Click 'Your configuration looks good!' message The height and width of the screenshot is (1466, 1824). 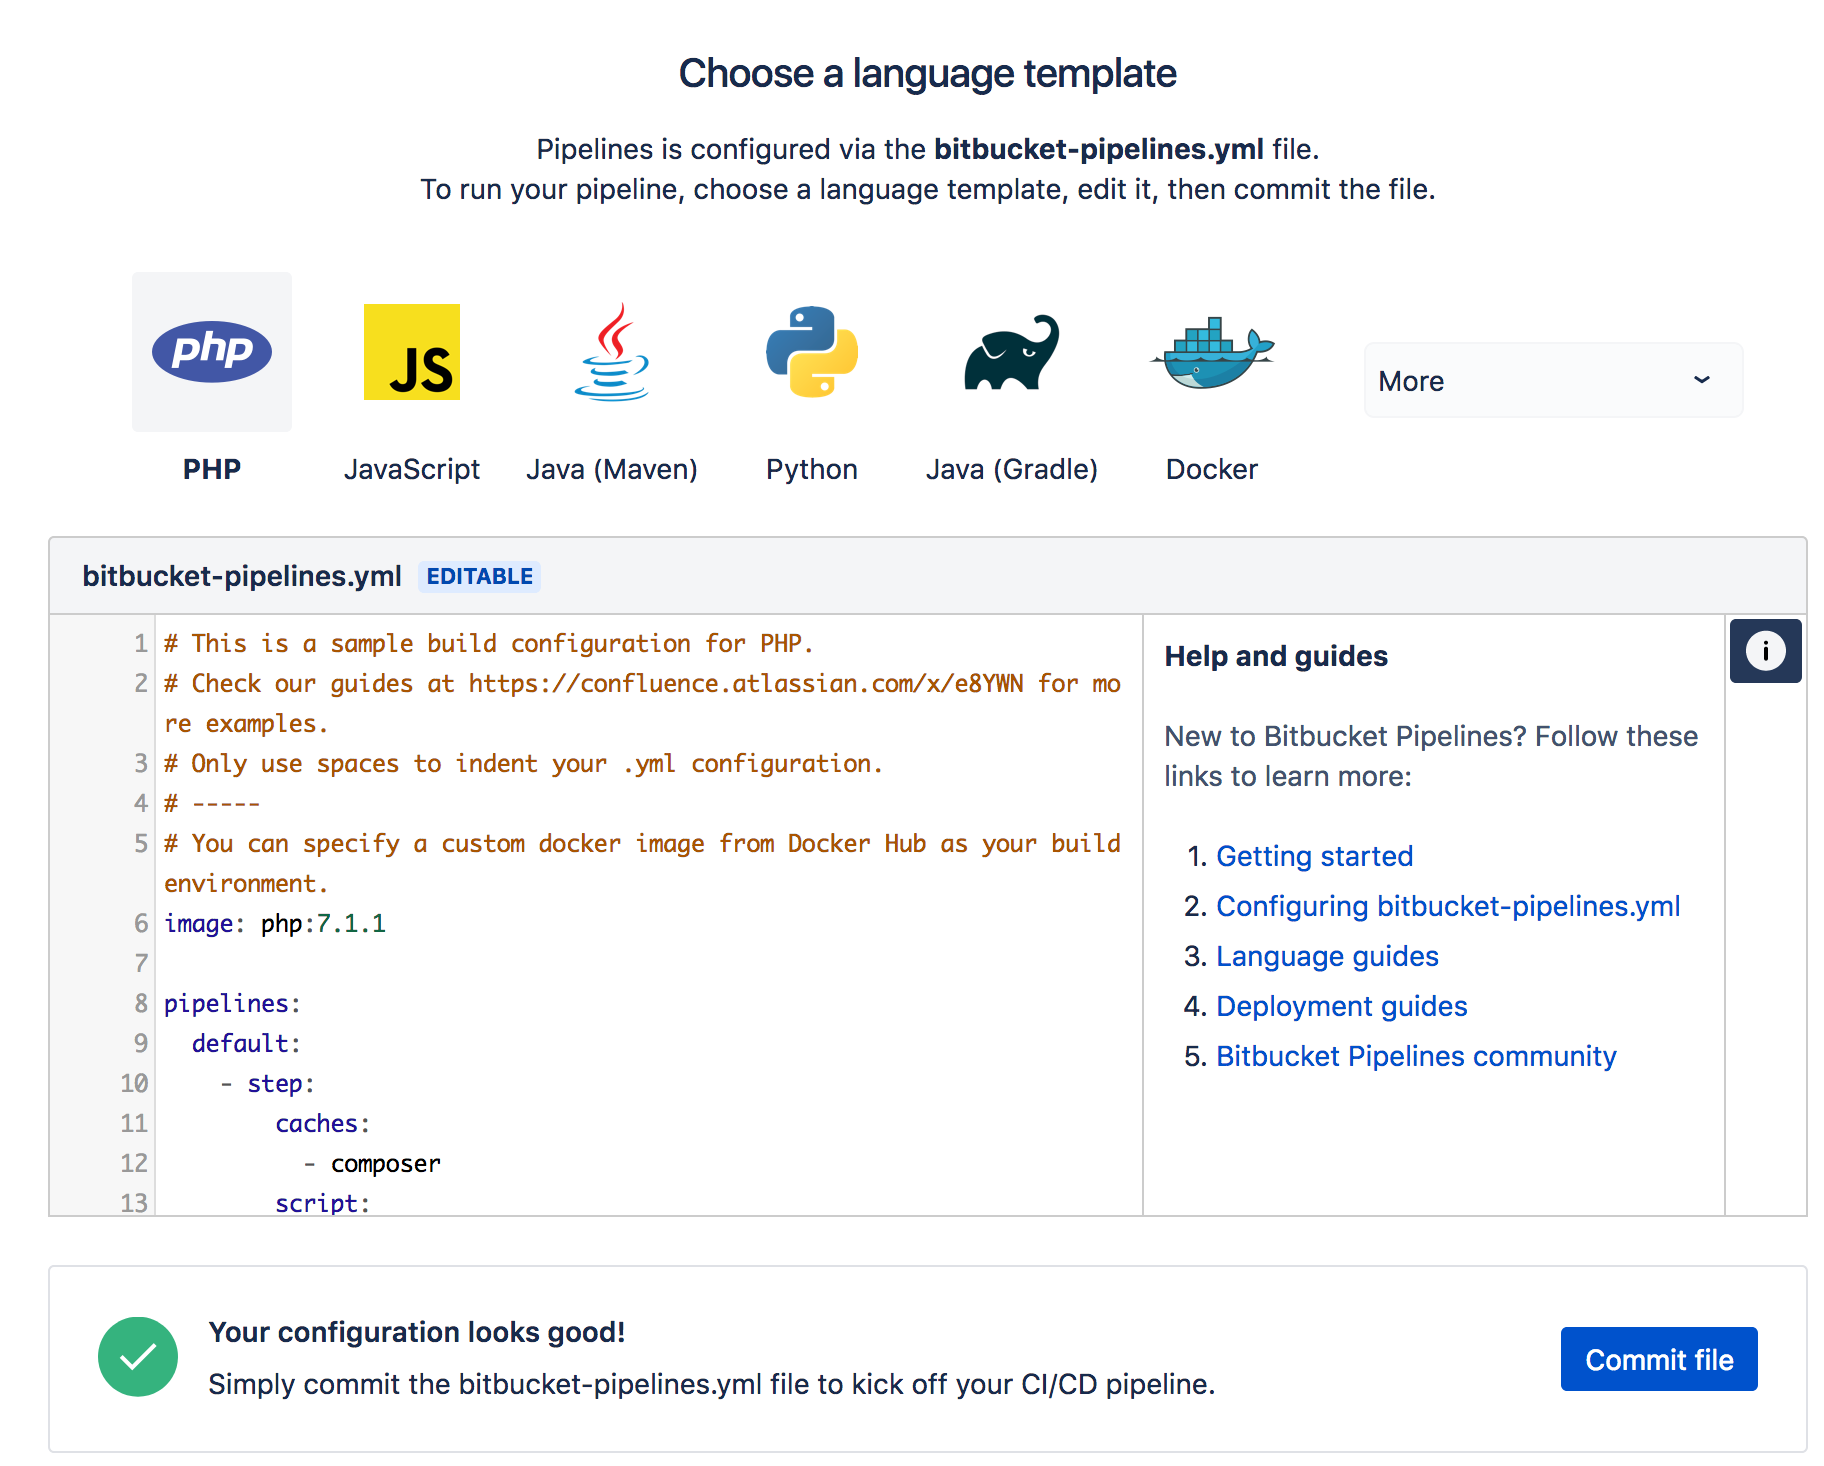(417, 1332)
